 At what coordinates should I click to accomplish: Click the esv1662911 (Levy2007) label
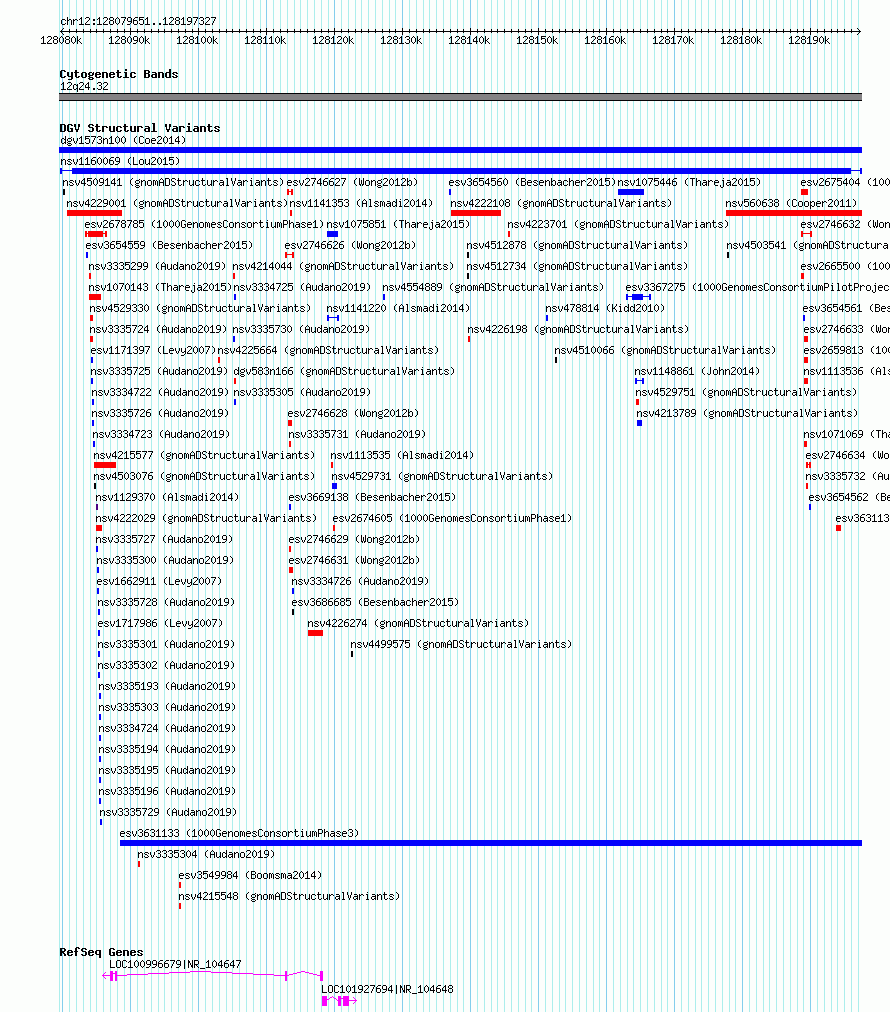(159, 582)
